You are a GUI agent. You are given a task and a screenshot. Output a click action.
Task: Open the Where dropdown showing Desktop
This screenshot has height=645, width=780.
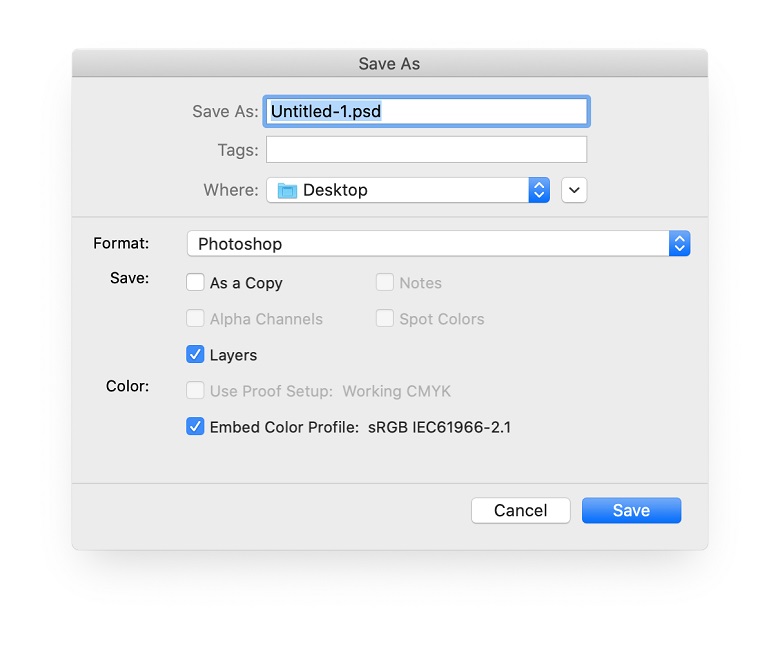pos(408,190)
